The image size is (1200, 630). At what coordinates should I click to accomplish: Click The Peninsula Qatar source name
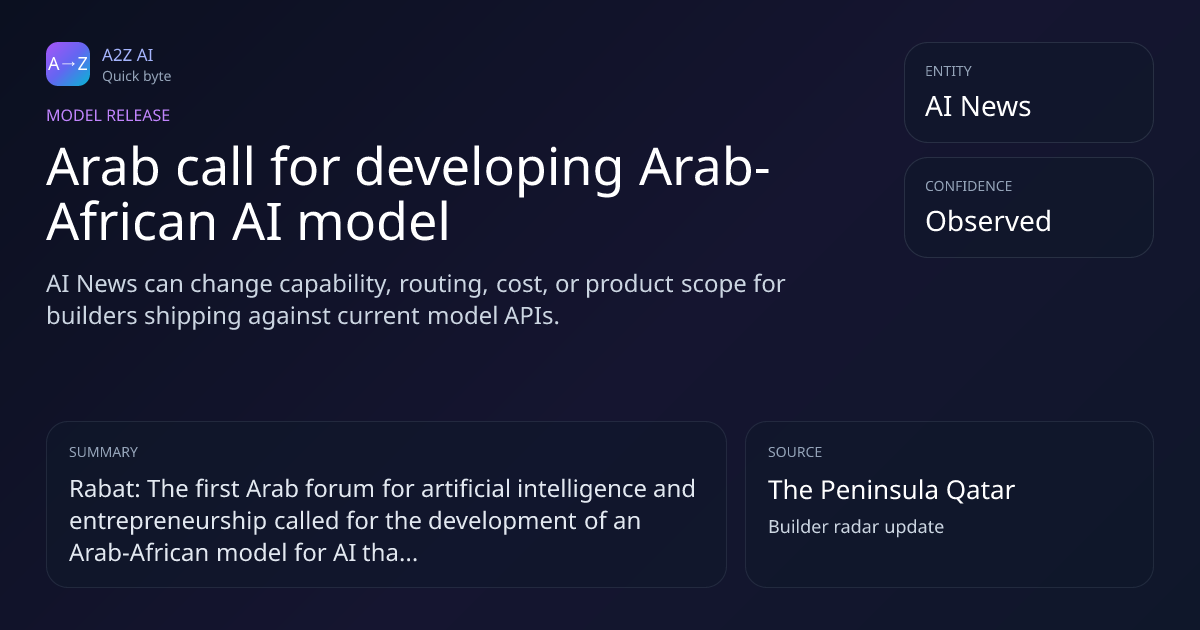[891, 490]
